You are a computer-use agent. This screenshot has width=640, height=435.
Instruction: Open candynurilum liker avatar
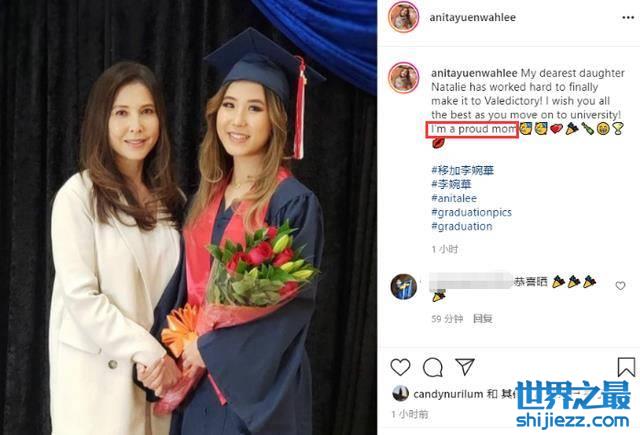(400, 394)
